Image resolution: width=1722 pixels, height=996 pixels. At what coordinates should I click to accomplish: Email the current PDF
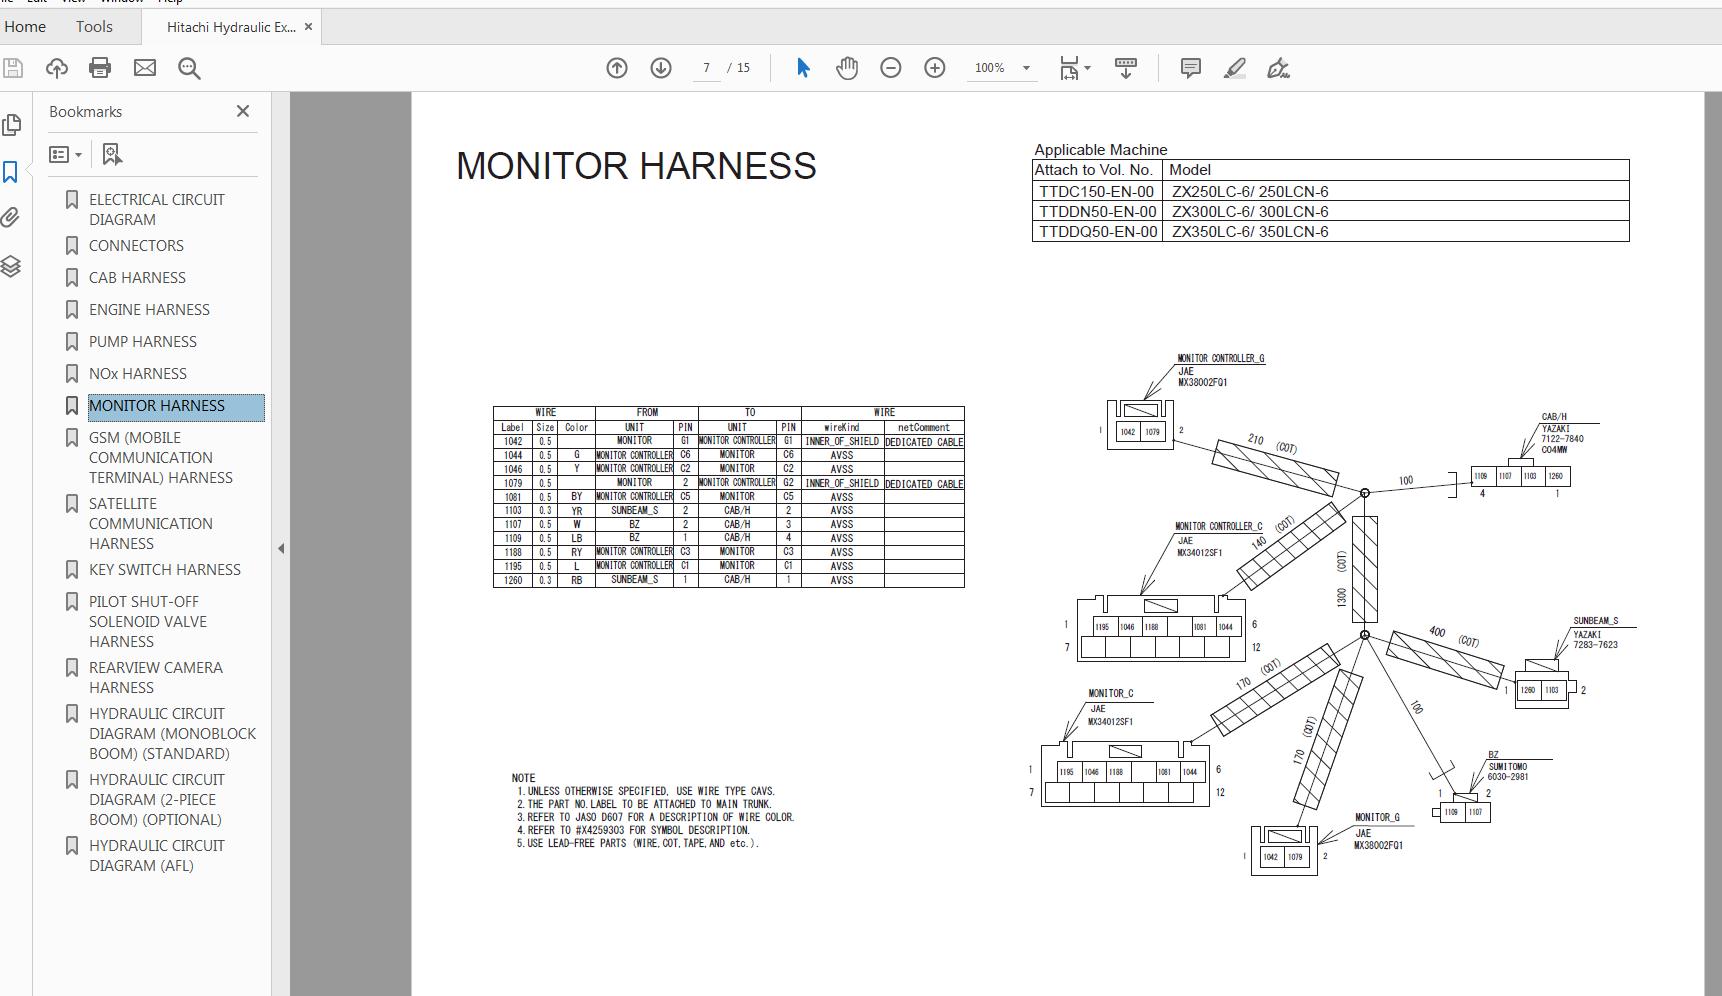pyautogui.click(x=144, y=68)
